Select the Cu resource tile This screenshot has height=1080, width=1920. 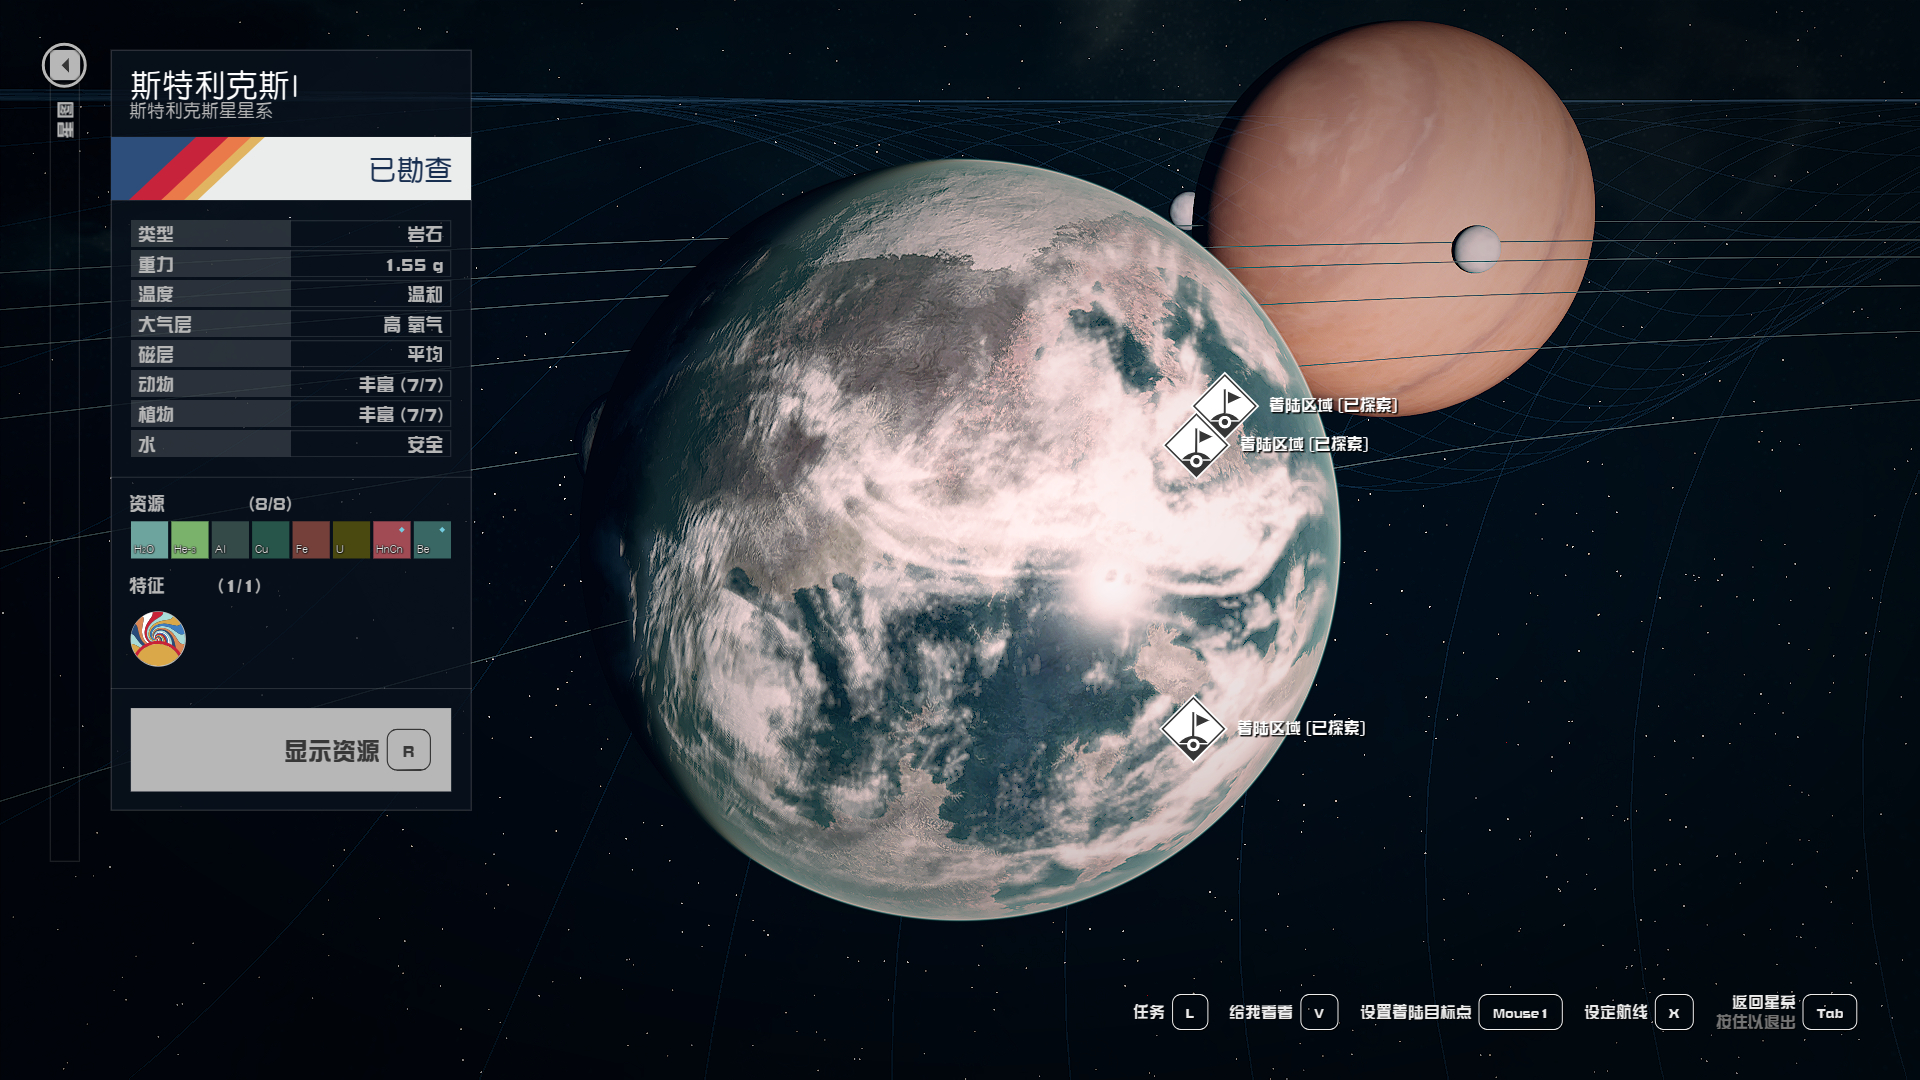coord(270,540)
